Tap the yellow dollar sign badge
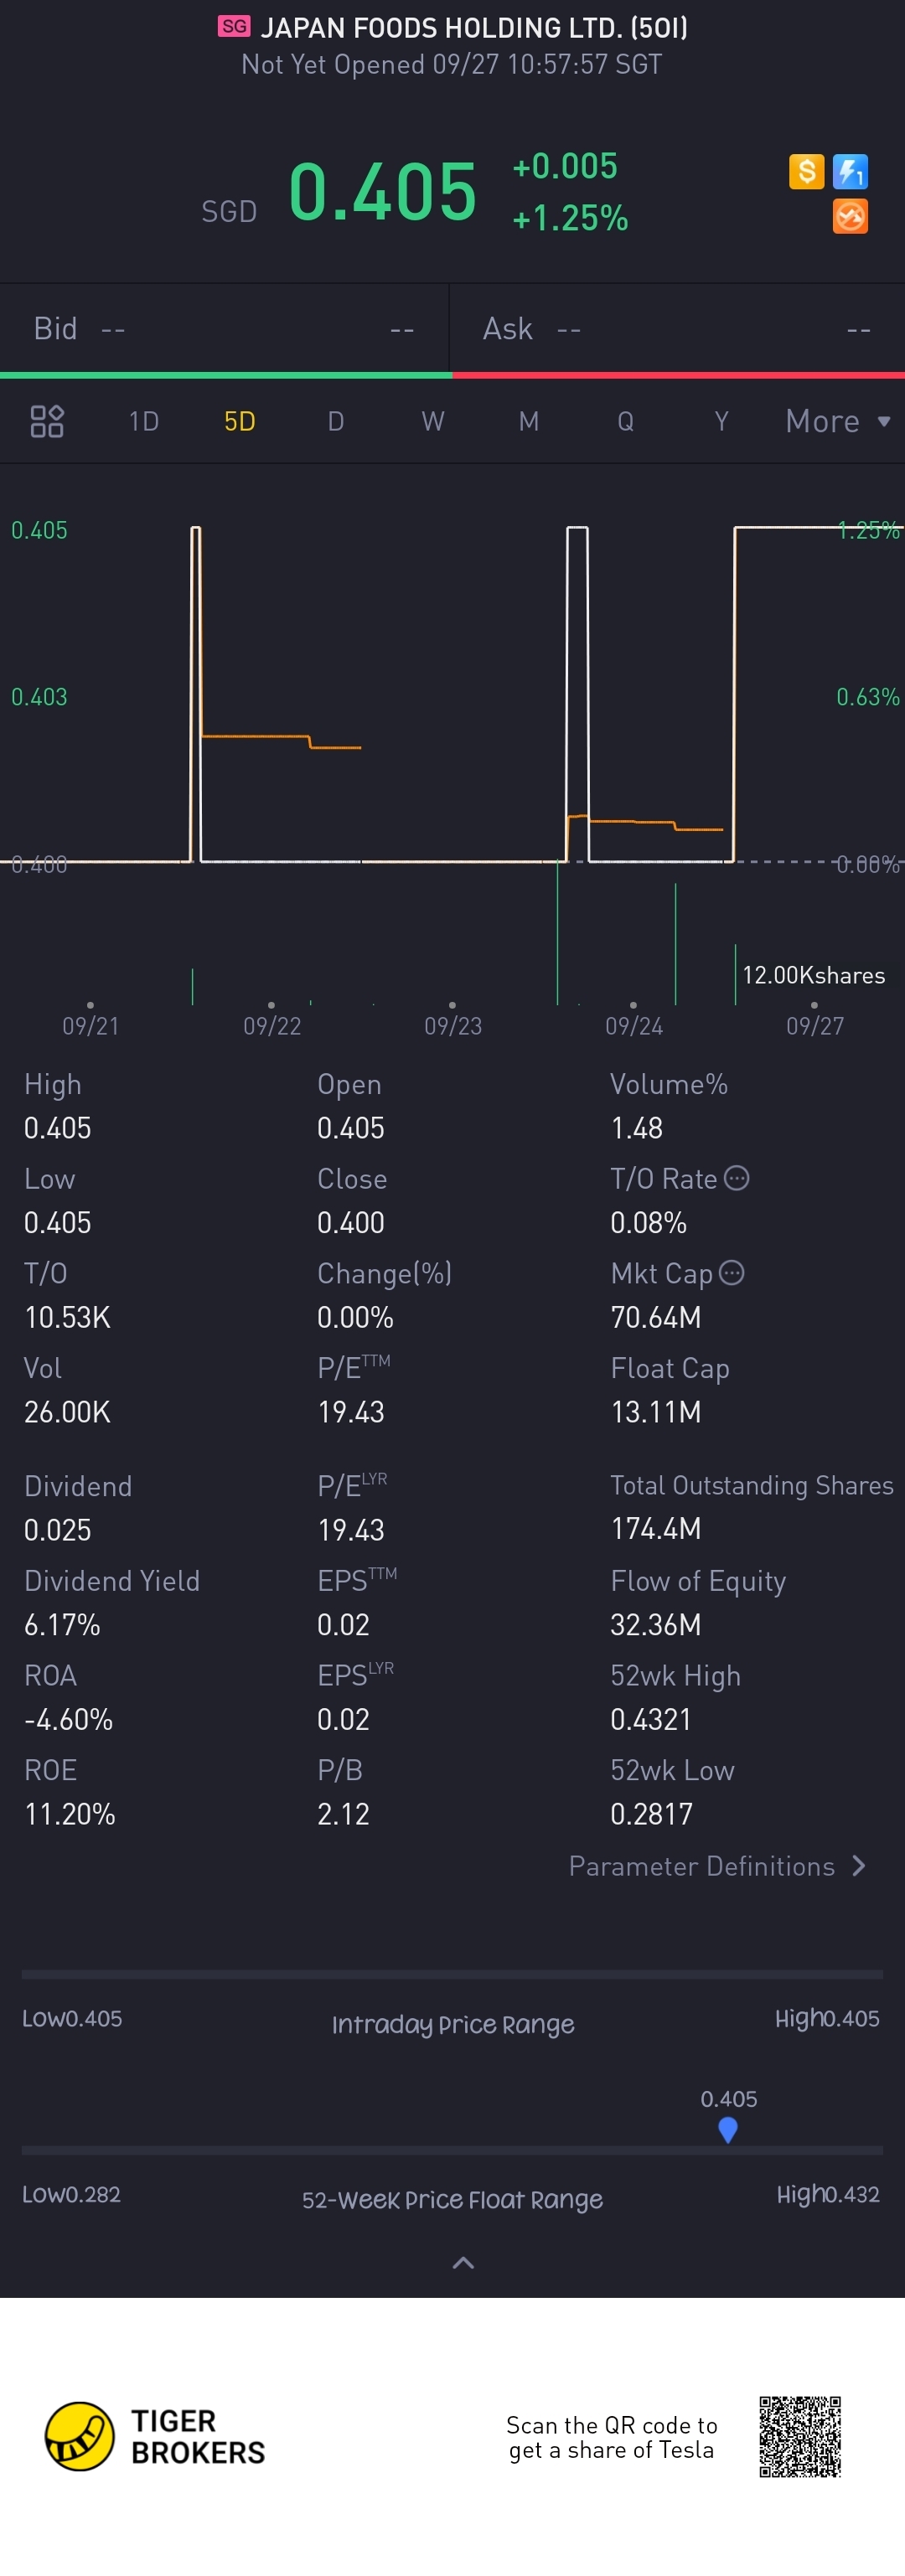This screenshot has height=2576, width=905. pos(806,171)
